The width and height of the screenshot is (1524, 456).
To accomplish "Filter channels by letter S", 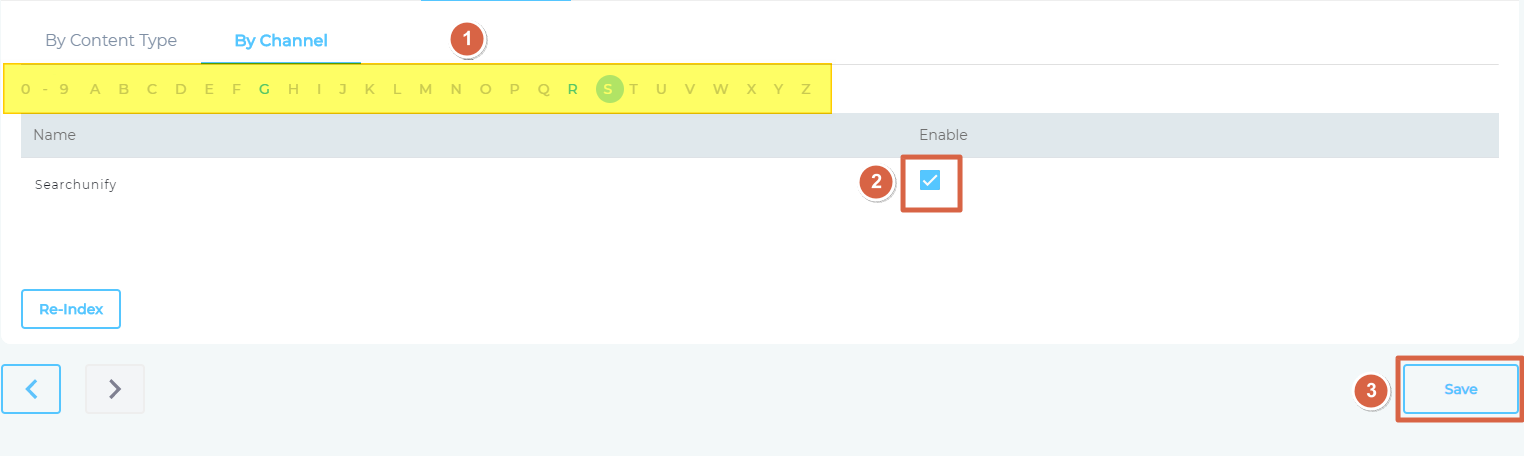I will (x=608, y=89).
